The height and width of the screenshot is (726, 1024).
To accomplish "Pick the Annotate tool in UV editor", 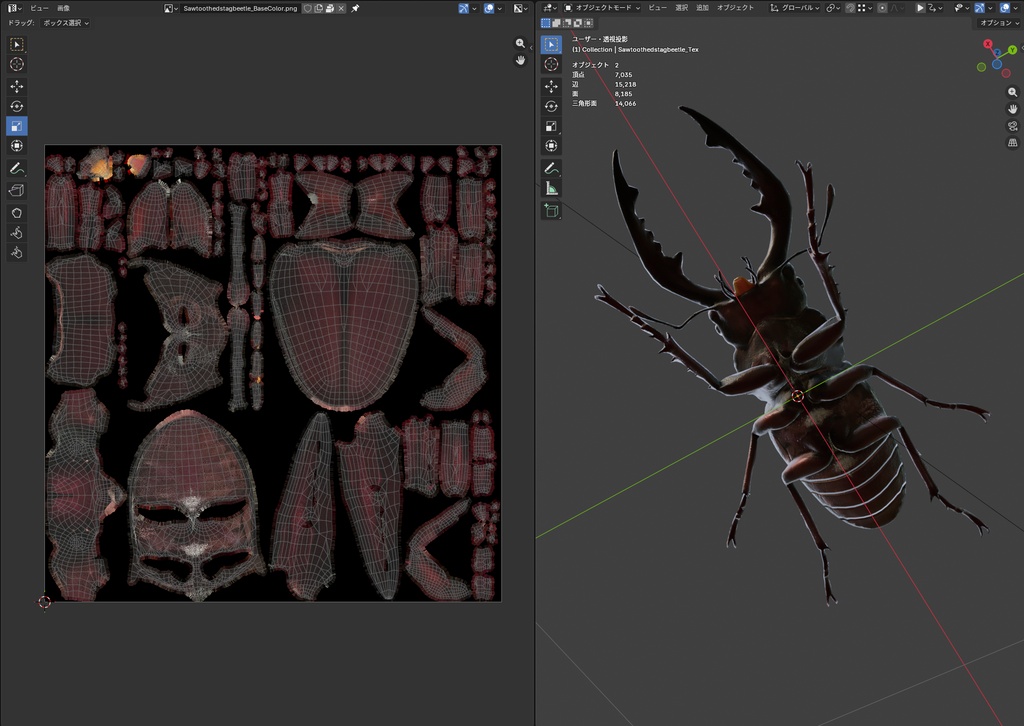I will [17, 168].
